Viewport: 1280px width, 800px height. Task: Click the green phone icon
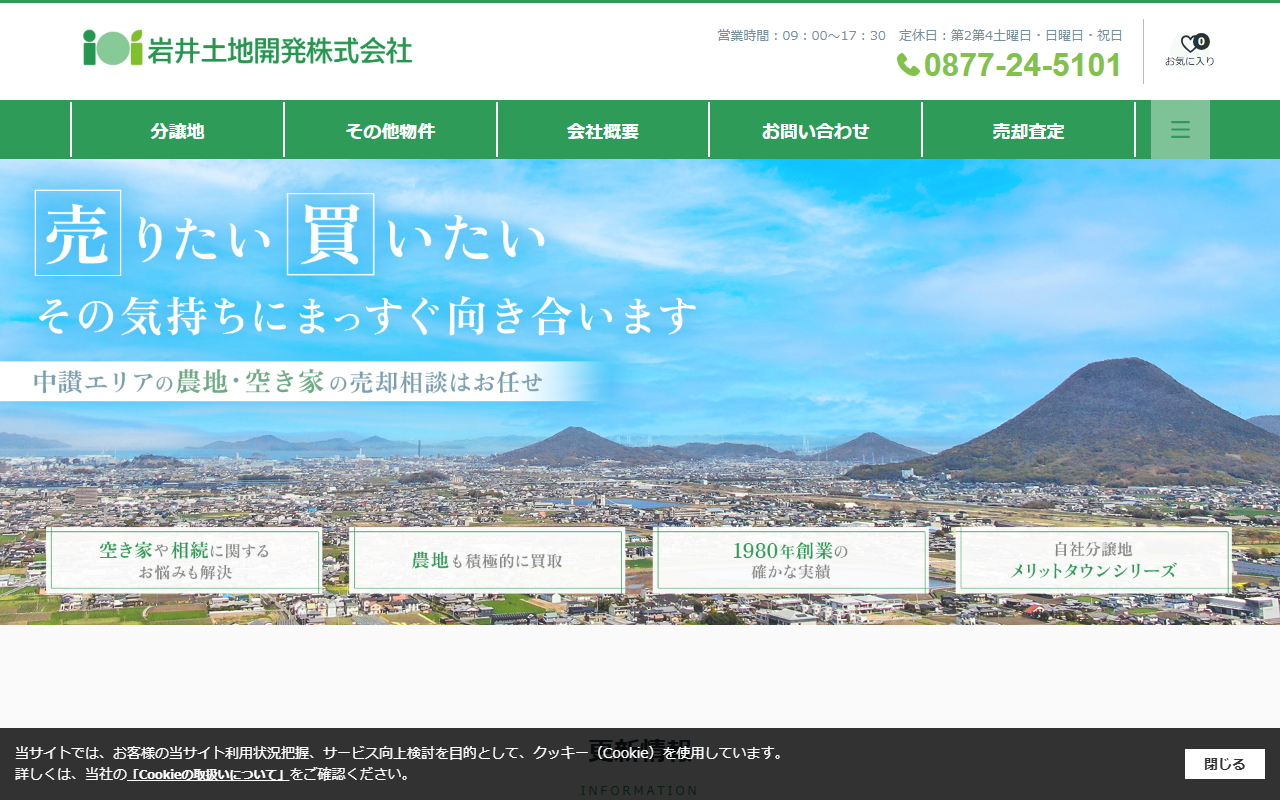point(908,65)
